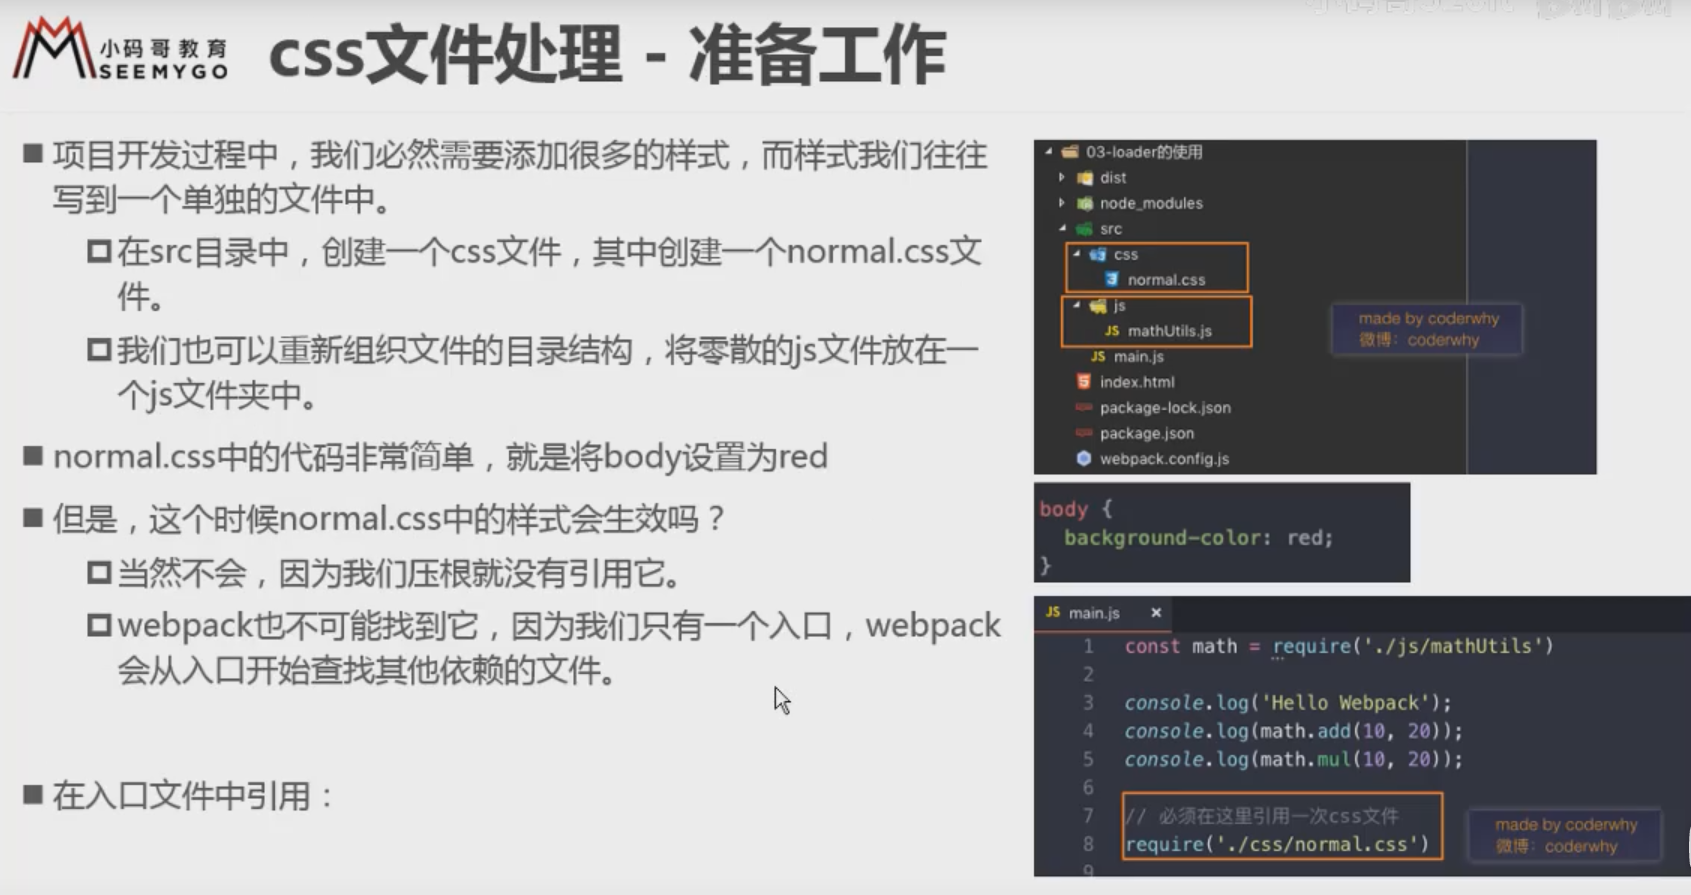The height and width of the screenshot is (895, 1691).
Task: Collapse the css folder arrow
Action: click(1077, 254)
